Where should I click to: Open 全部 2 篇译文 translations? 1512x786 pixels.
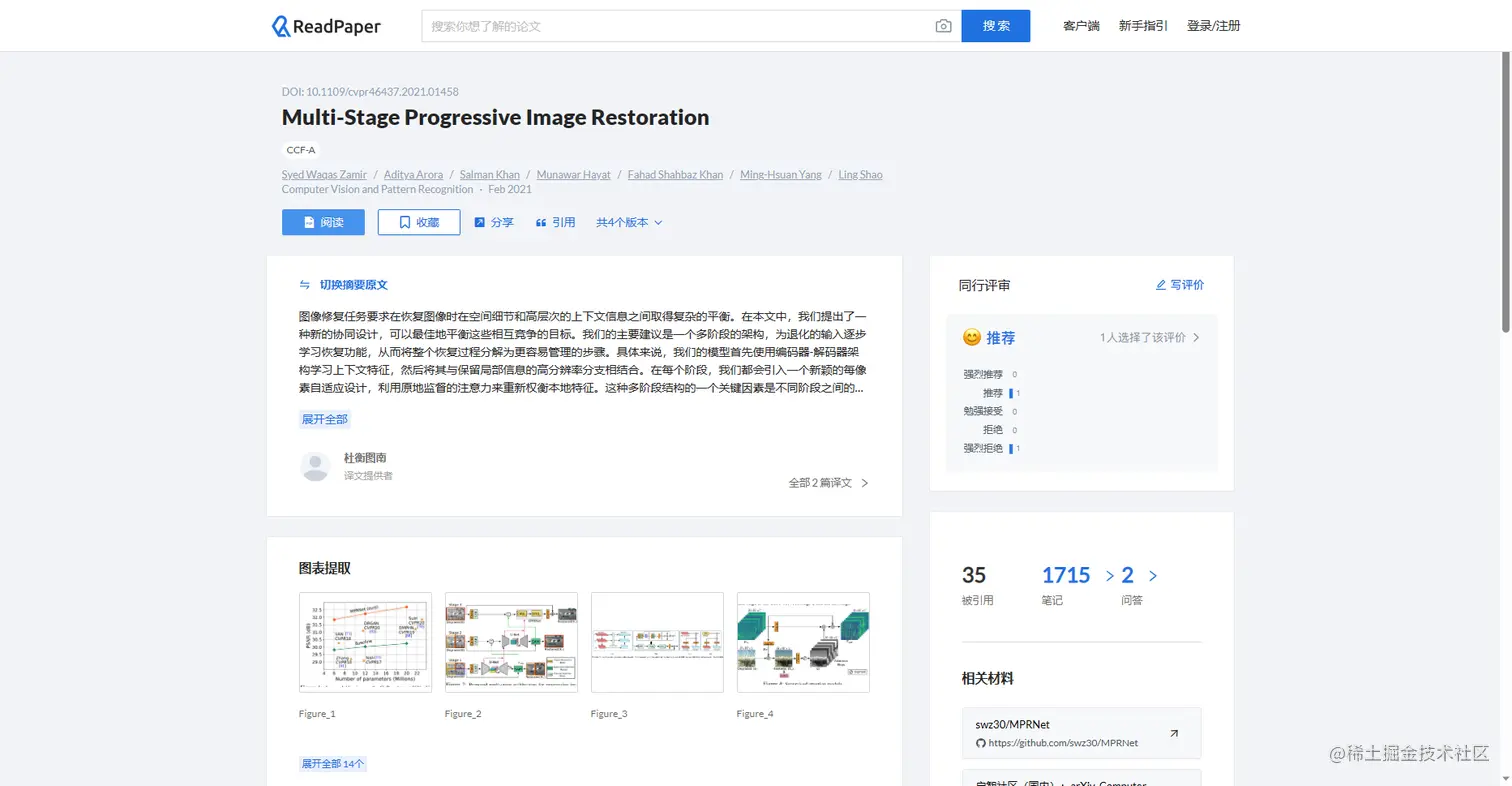pos(828,483)
